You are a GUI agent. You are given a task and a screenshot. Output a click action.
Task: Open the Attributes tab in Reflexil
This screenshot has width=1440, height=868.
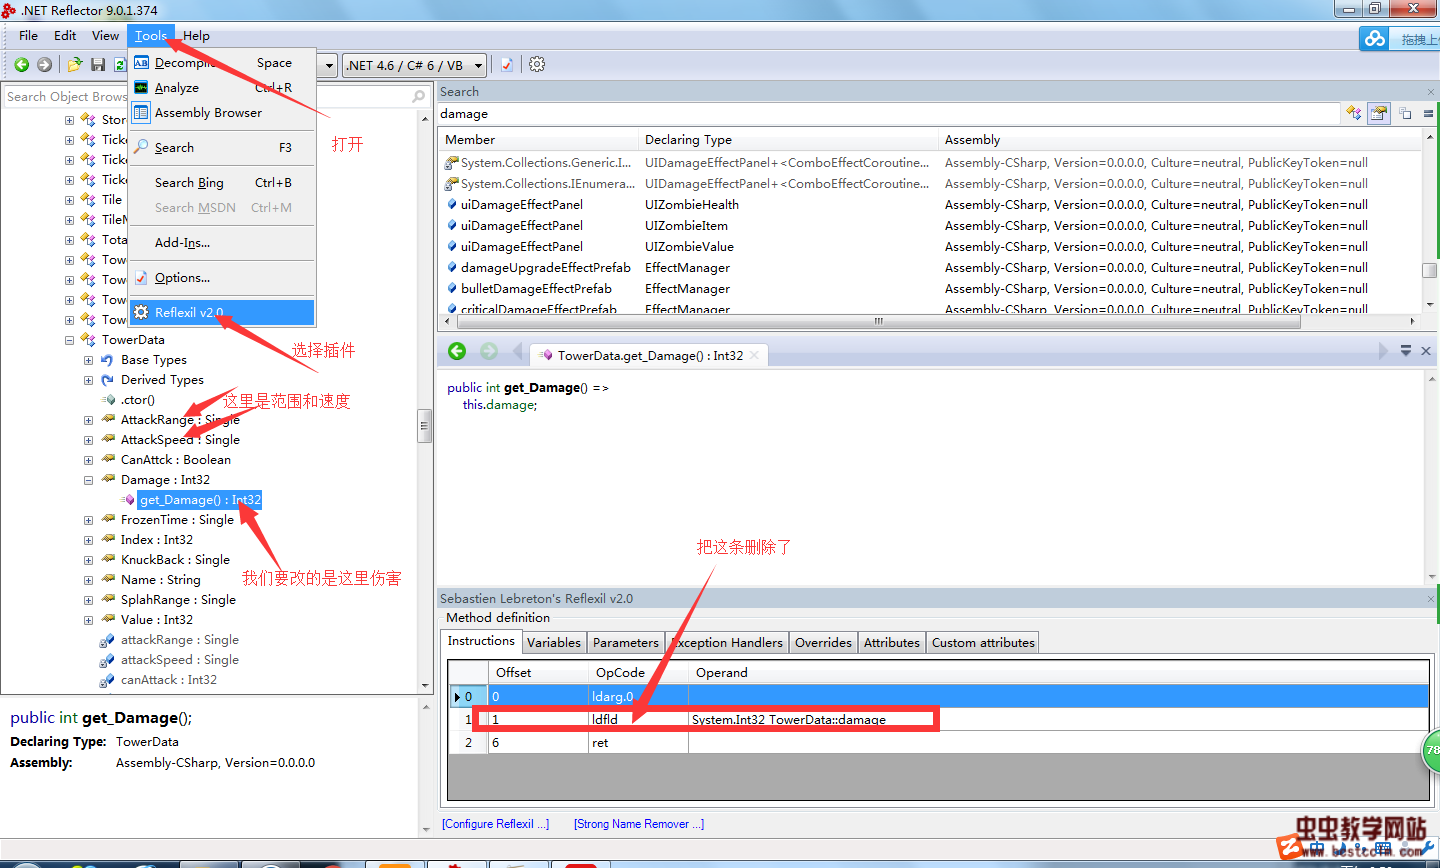pyautogui.click(x=891, y=643)
